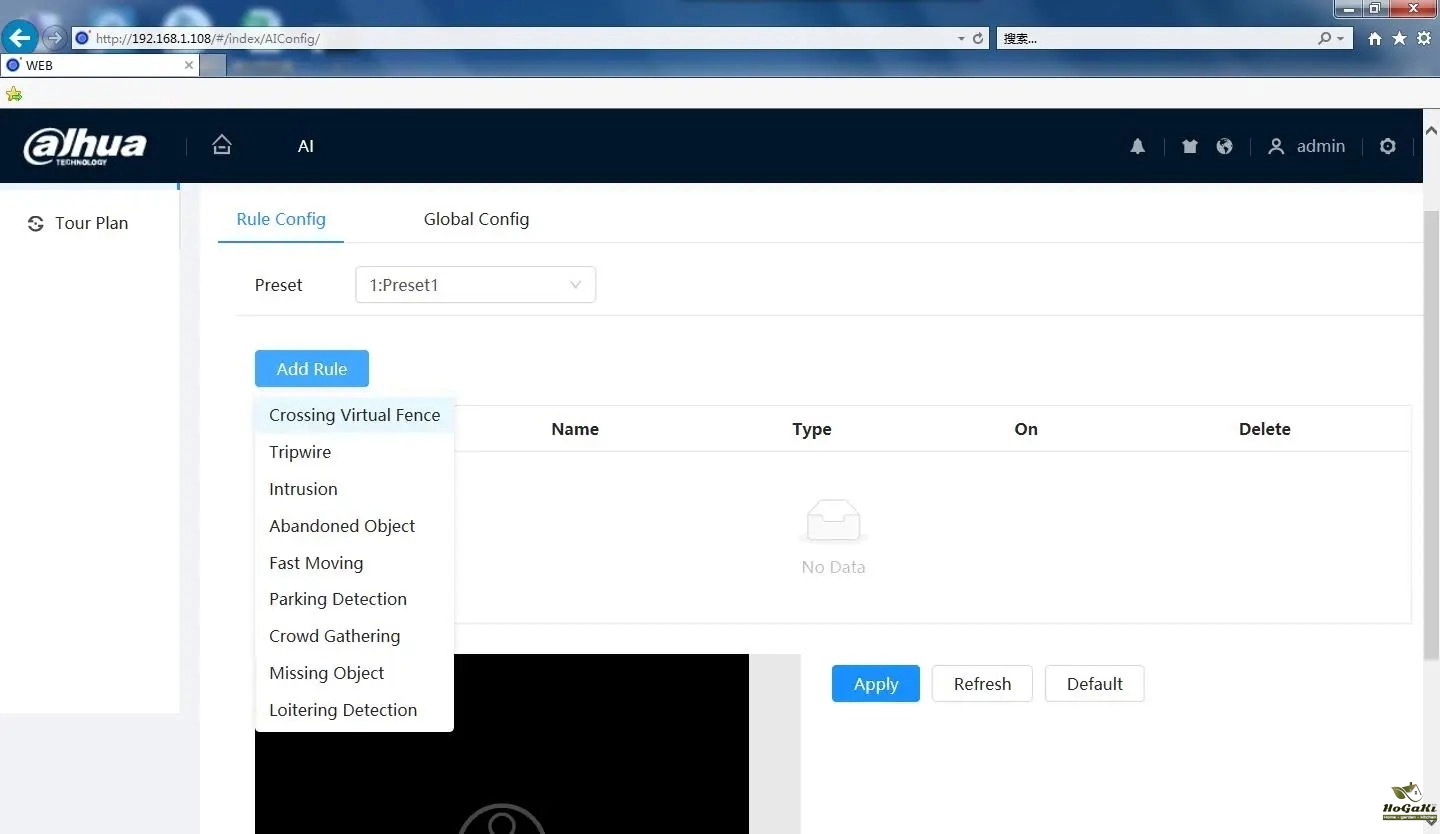Click the Apply button

coord(875,684)
